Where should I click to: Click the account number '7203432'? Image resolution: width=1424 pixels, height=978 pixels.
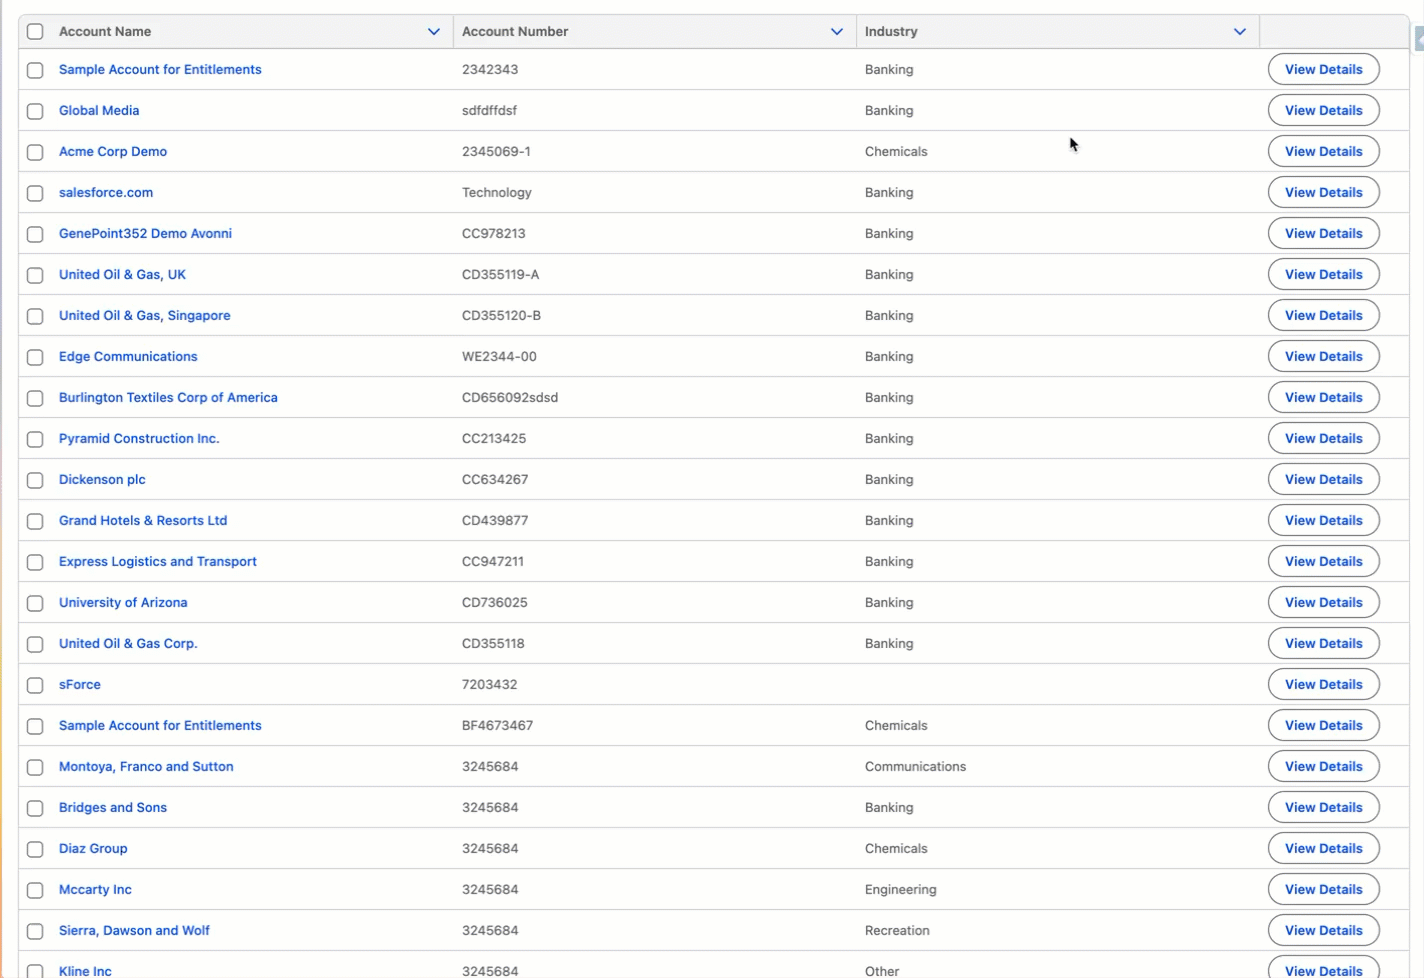[x=490, y=685]
